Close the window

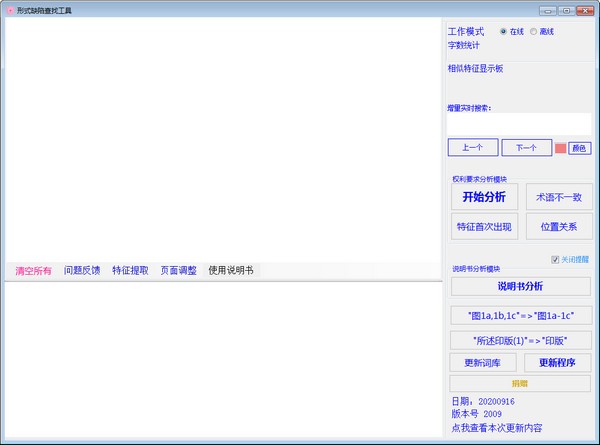(585, 11)
